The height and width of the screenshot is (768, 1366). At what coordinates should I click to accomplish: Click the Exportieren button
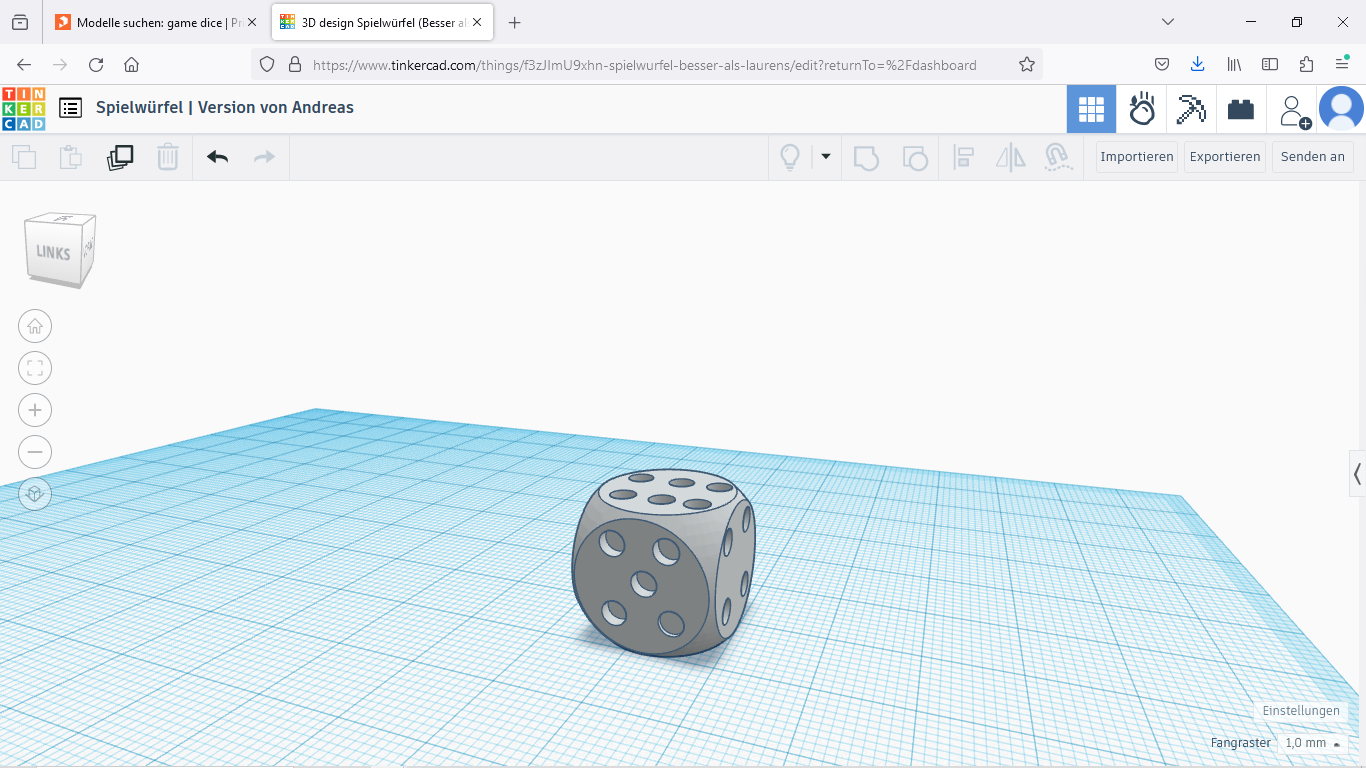(x=1225, y=157)
